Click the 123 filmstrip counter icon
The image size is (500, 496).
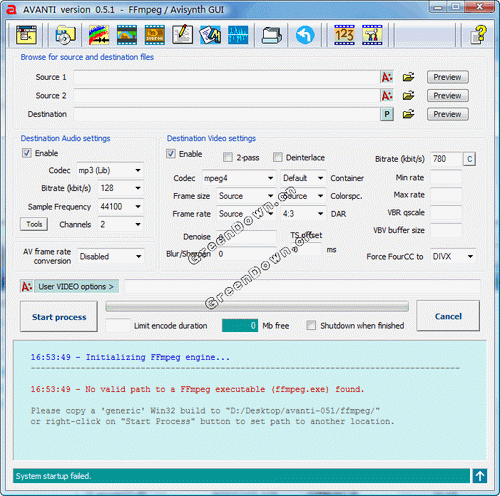[344, 35]
